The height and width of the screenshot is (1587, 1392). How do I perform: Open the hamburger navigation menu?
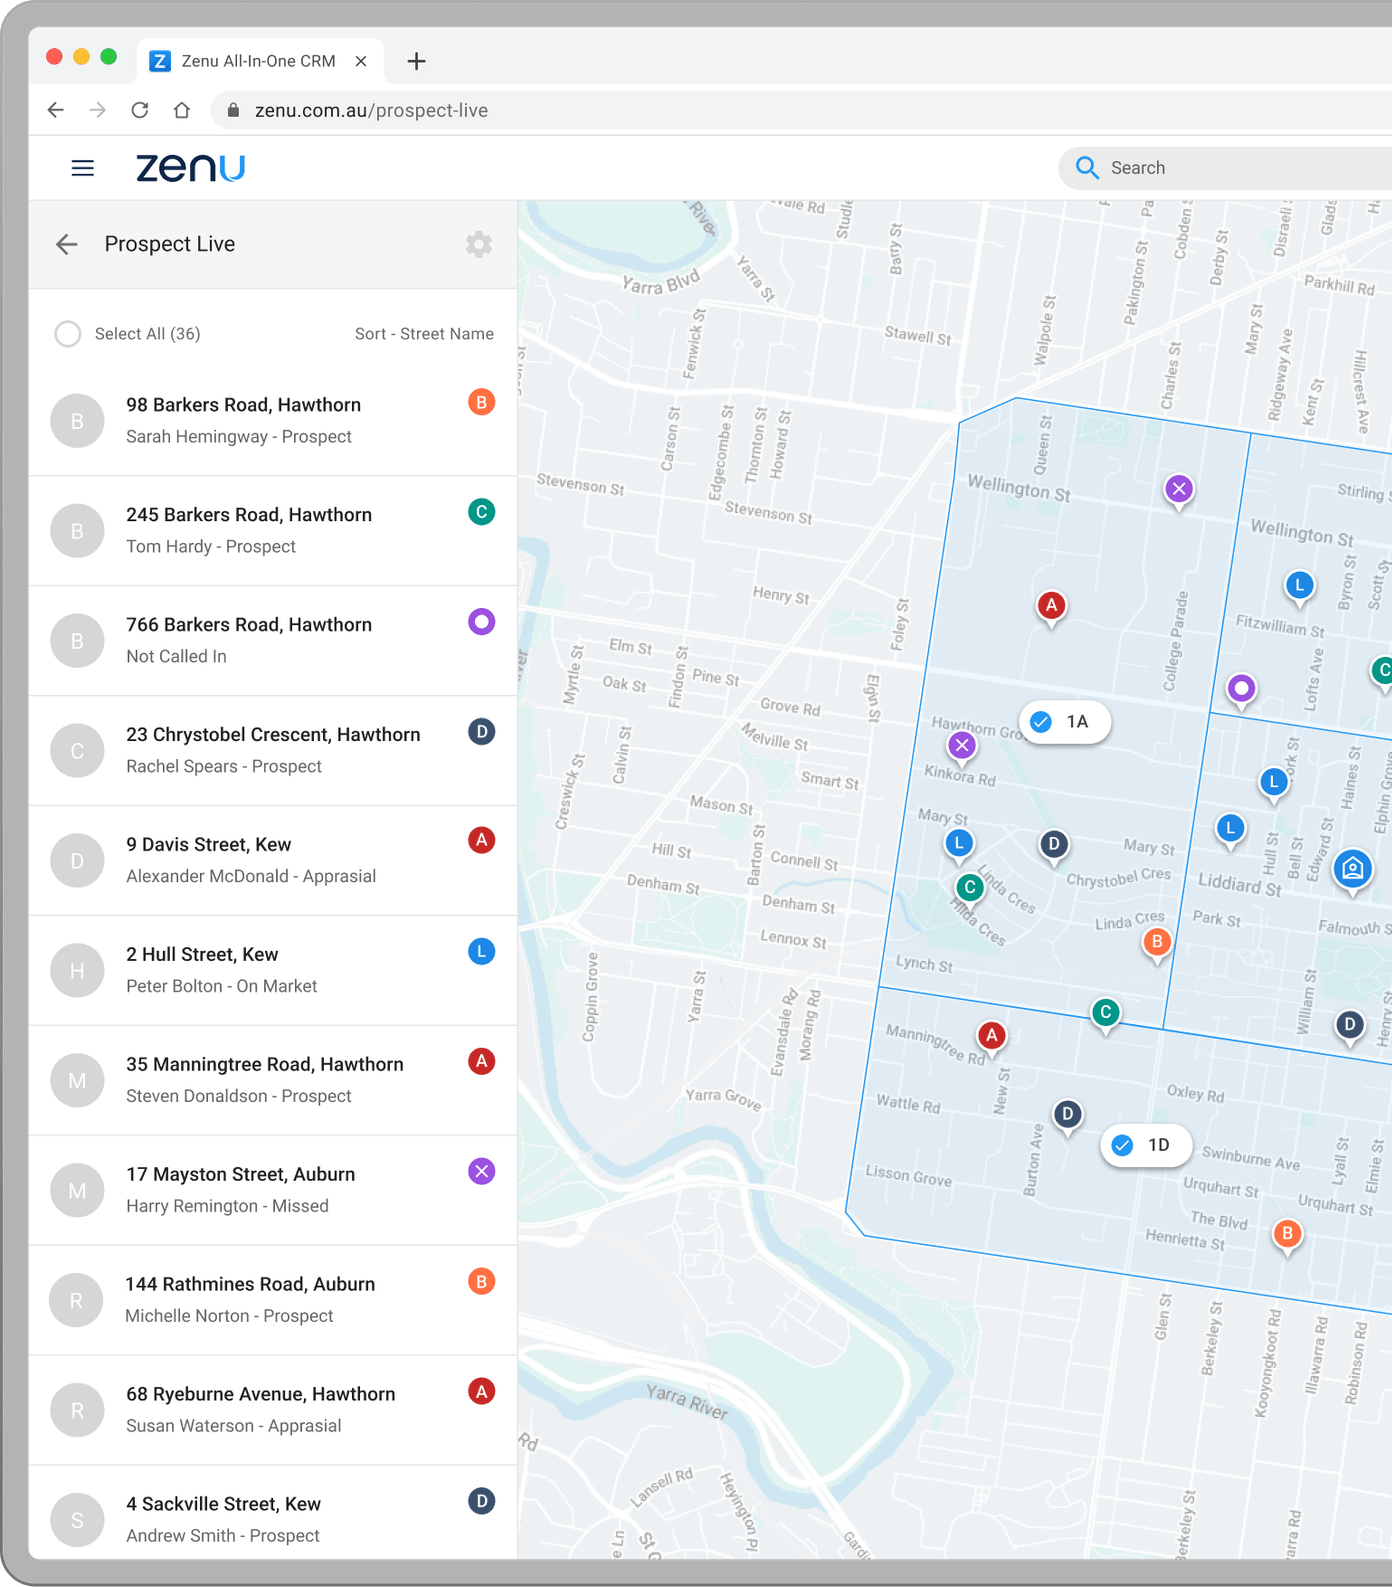[x=83, y=168]
